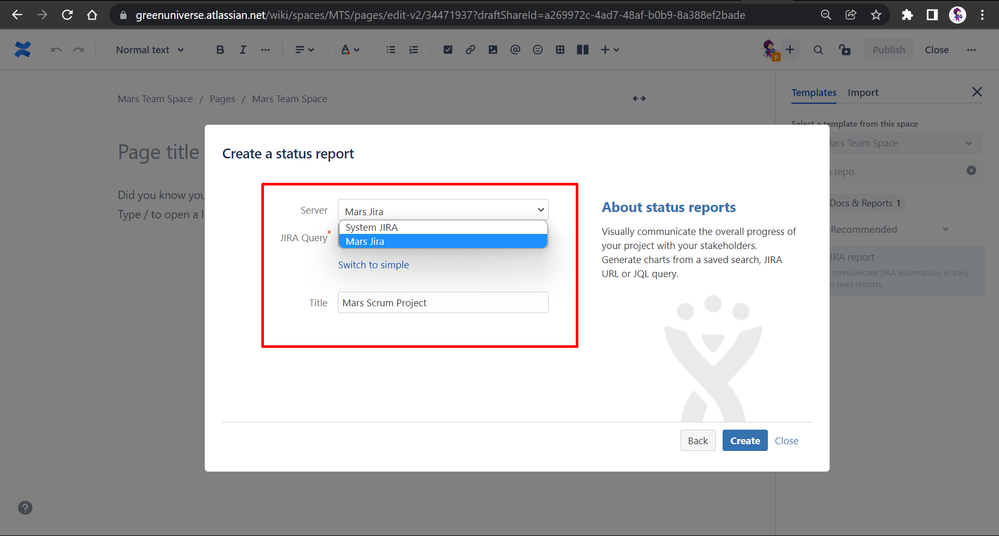
Task: Click the Title input field
Action: point(443,302)
